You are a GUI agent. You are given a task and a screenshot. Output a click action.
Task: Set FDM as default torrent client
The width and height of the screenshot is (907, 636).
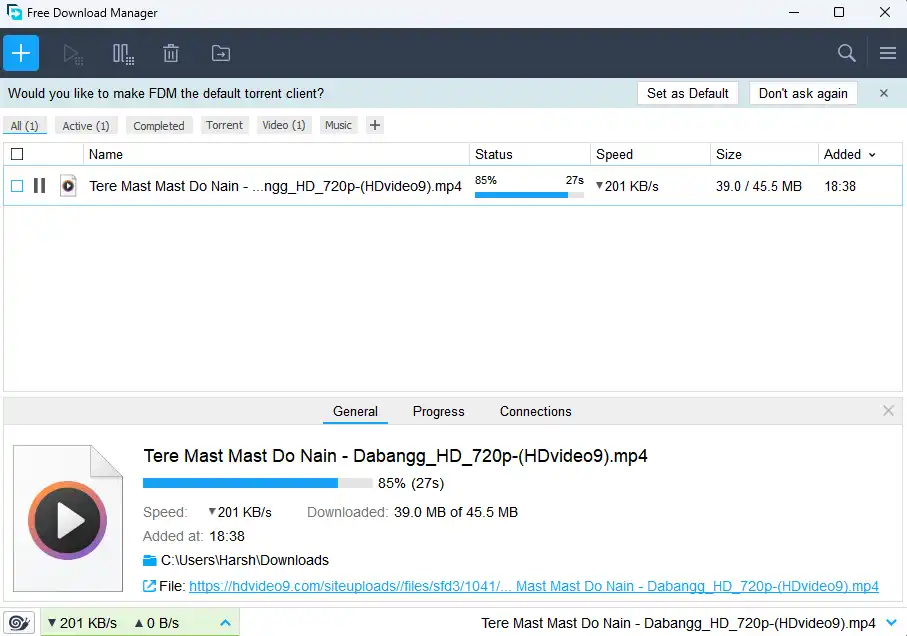click(688, 93)
